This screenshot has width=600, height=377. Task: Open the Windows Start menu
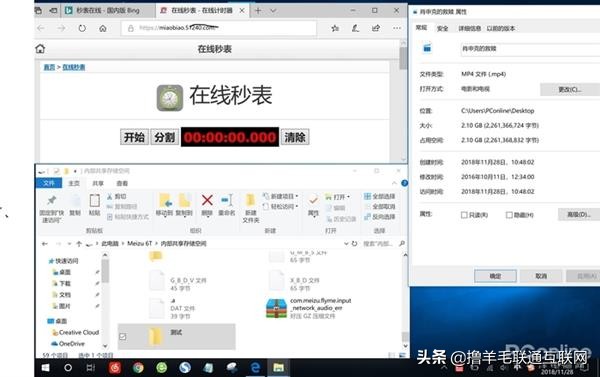tap(45, 368)
